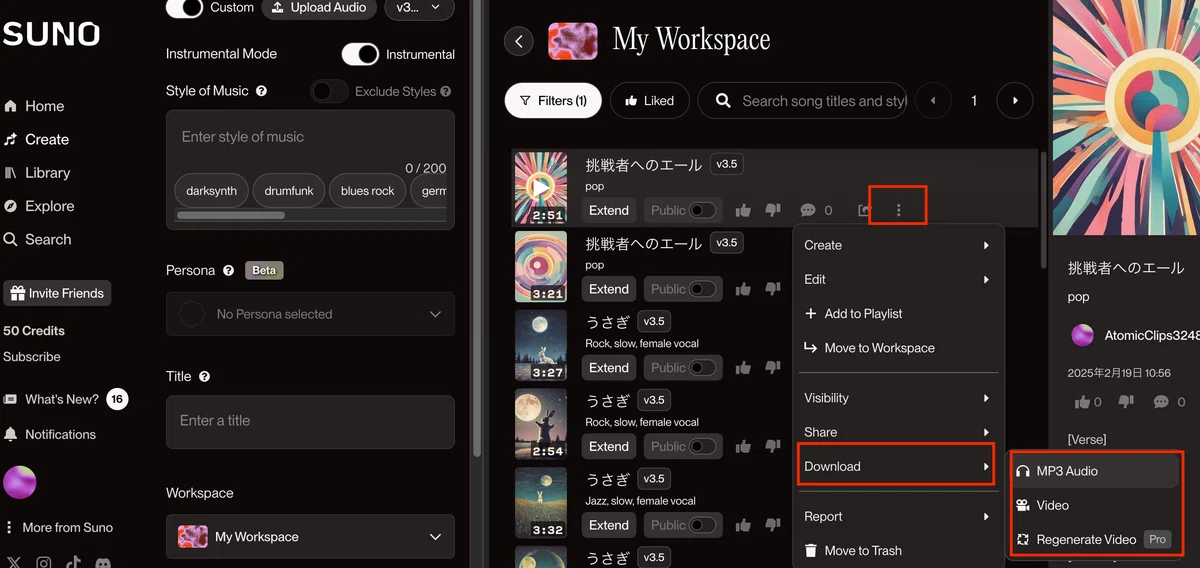Click share icon on the 2:51 song
This screenshot has width=1200, height=568.
click(x=865, y=210)
